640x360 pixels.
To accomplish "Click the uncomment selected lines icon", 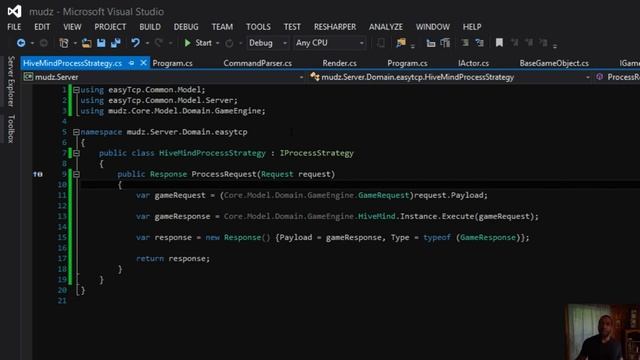I will pyautogui.click(x=480, y=43).
